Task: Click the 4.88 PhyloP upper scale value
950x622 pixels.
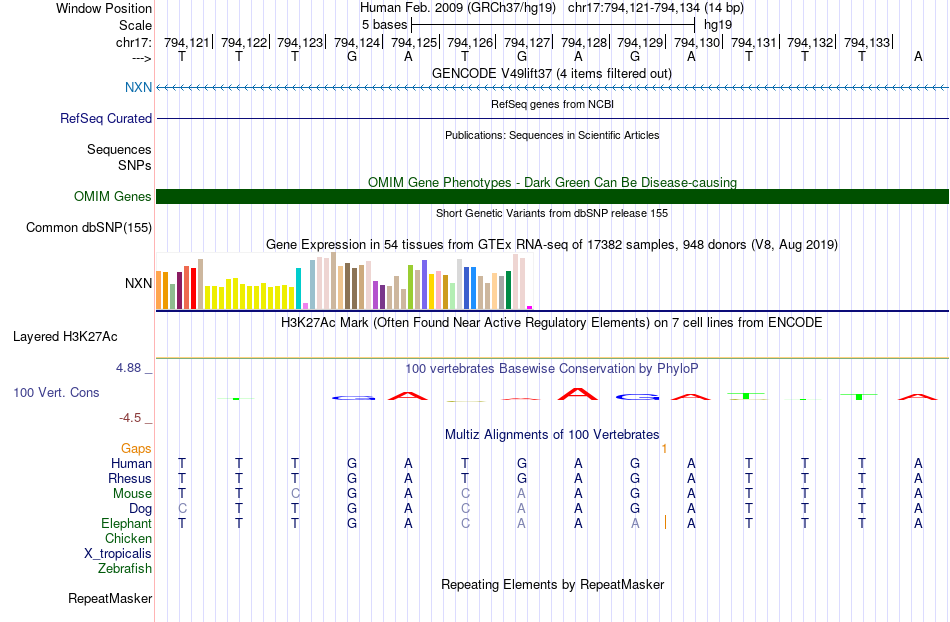Action: 128,368
